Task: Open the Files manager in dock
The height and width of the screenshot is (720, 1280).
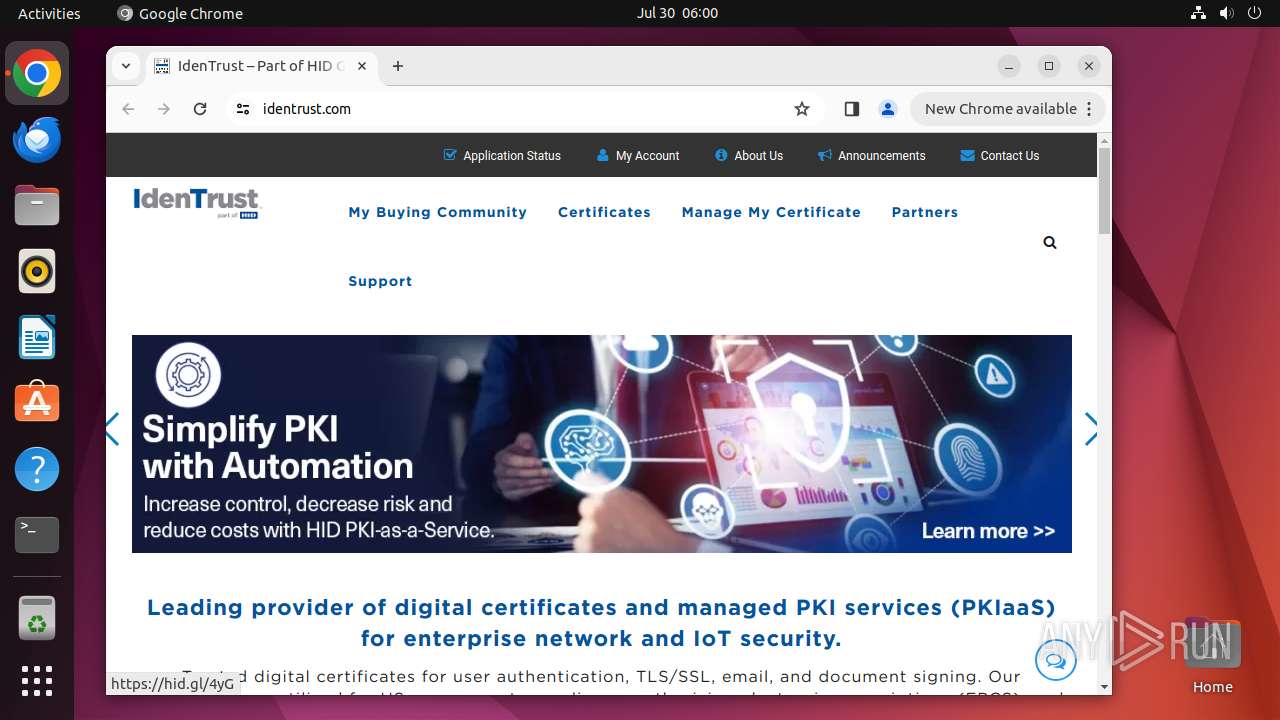Action: coord(37,206)
